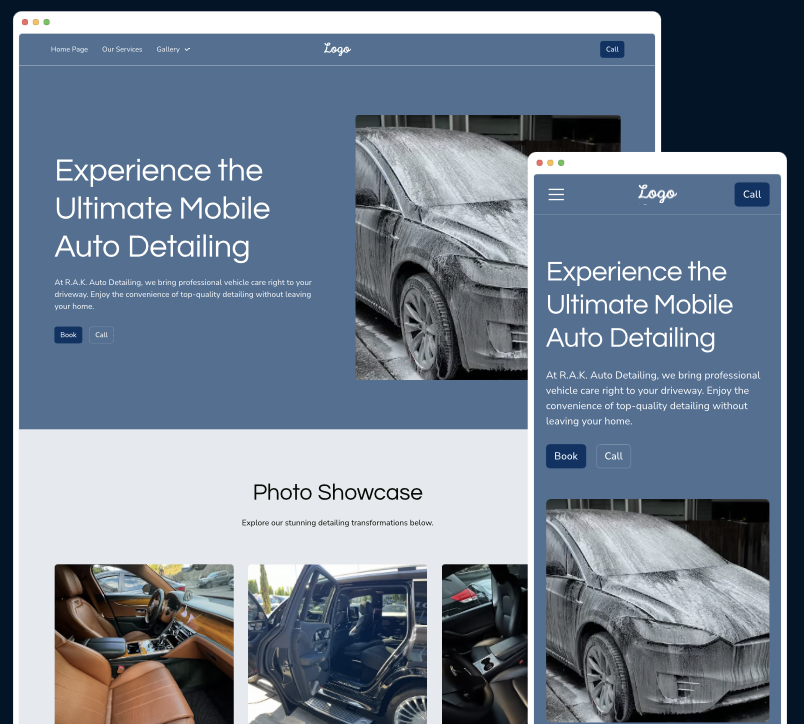Minimize the desktop browser window with yellow dot
The height and width of the screenshot is (724, 804).
[36, 22]
